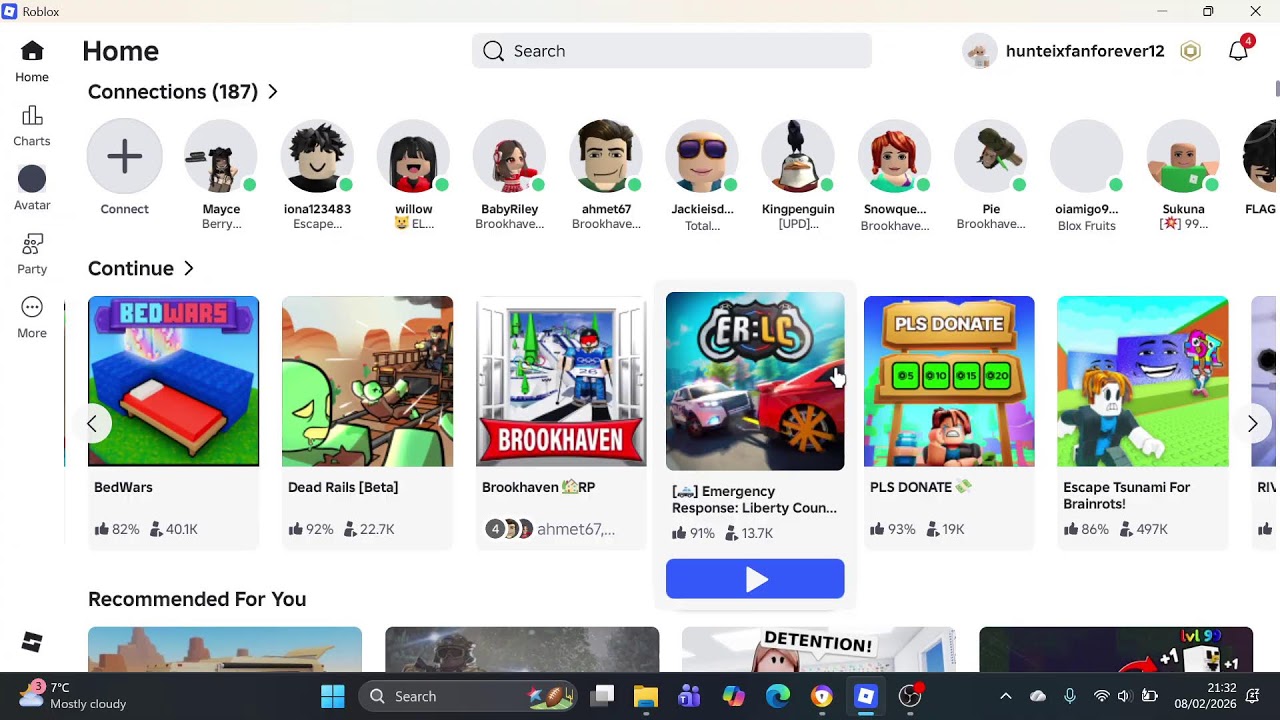The height and width of the screenshot is (720, 1280).
Task: Click the ahmet67,... friends playing label
Action: (576, 529)
